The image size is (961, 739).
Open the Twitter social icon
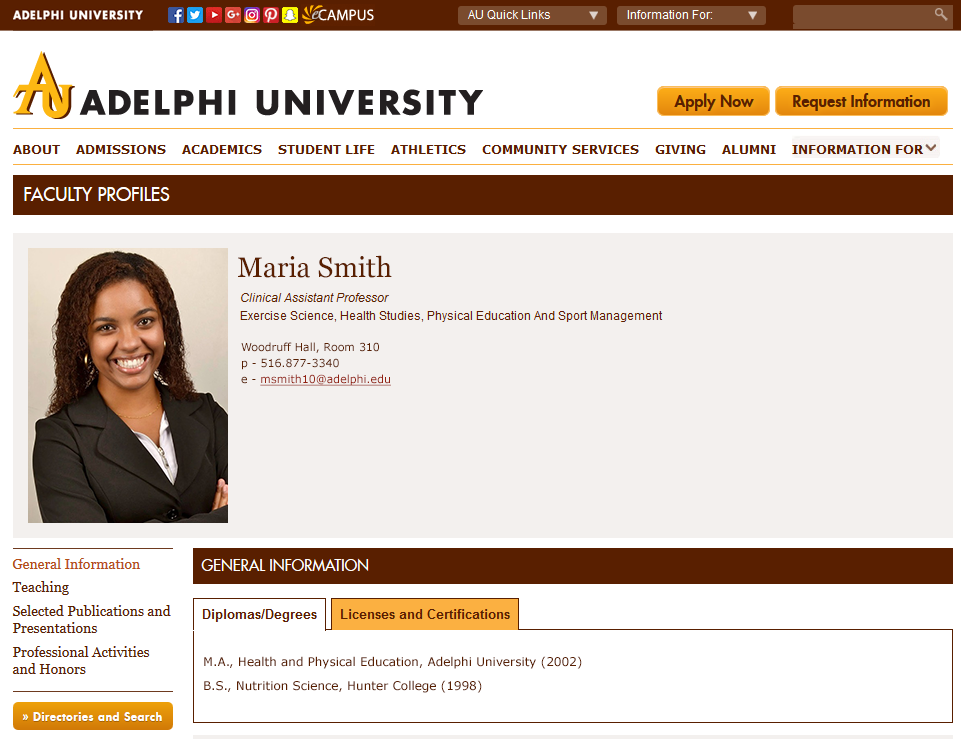[195, 15]
